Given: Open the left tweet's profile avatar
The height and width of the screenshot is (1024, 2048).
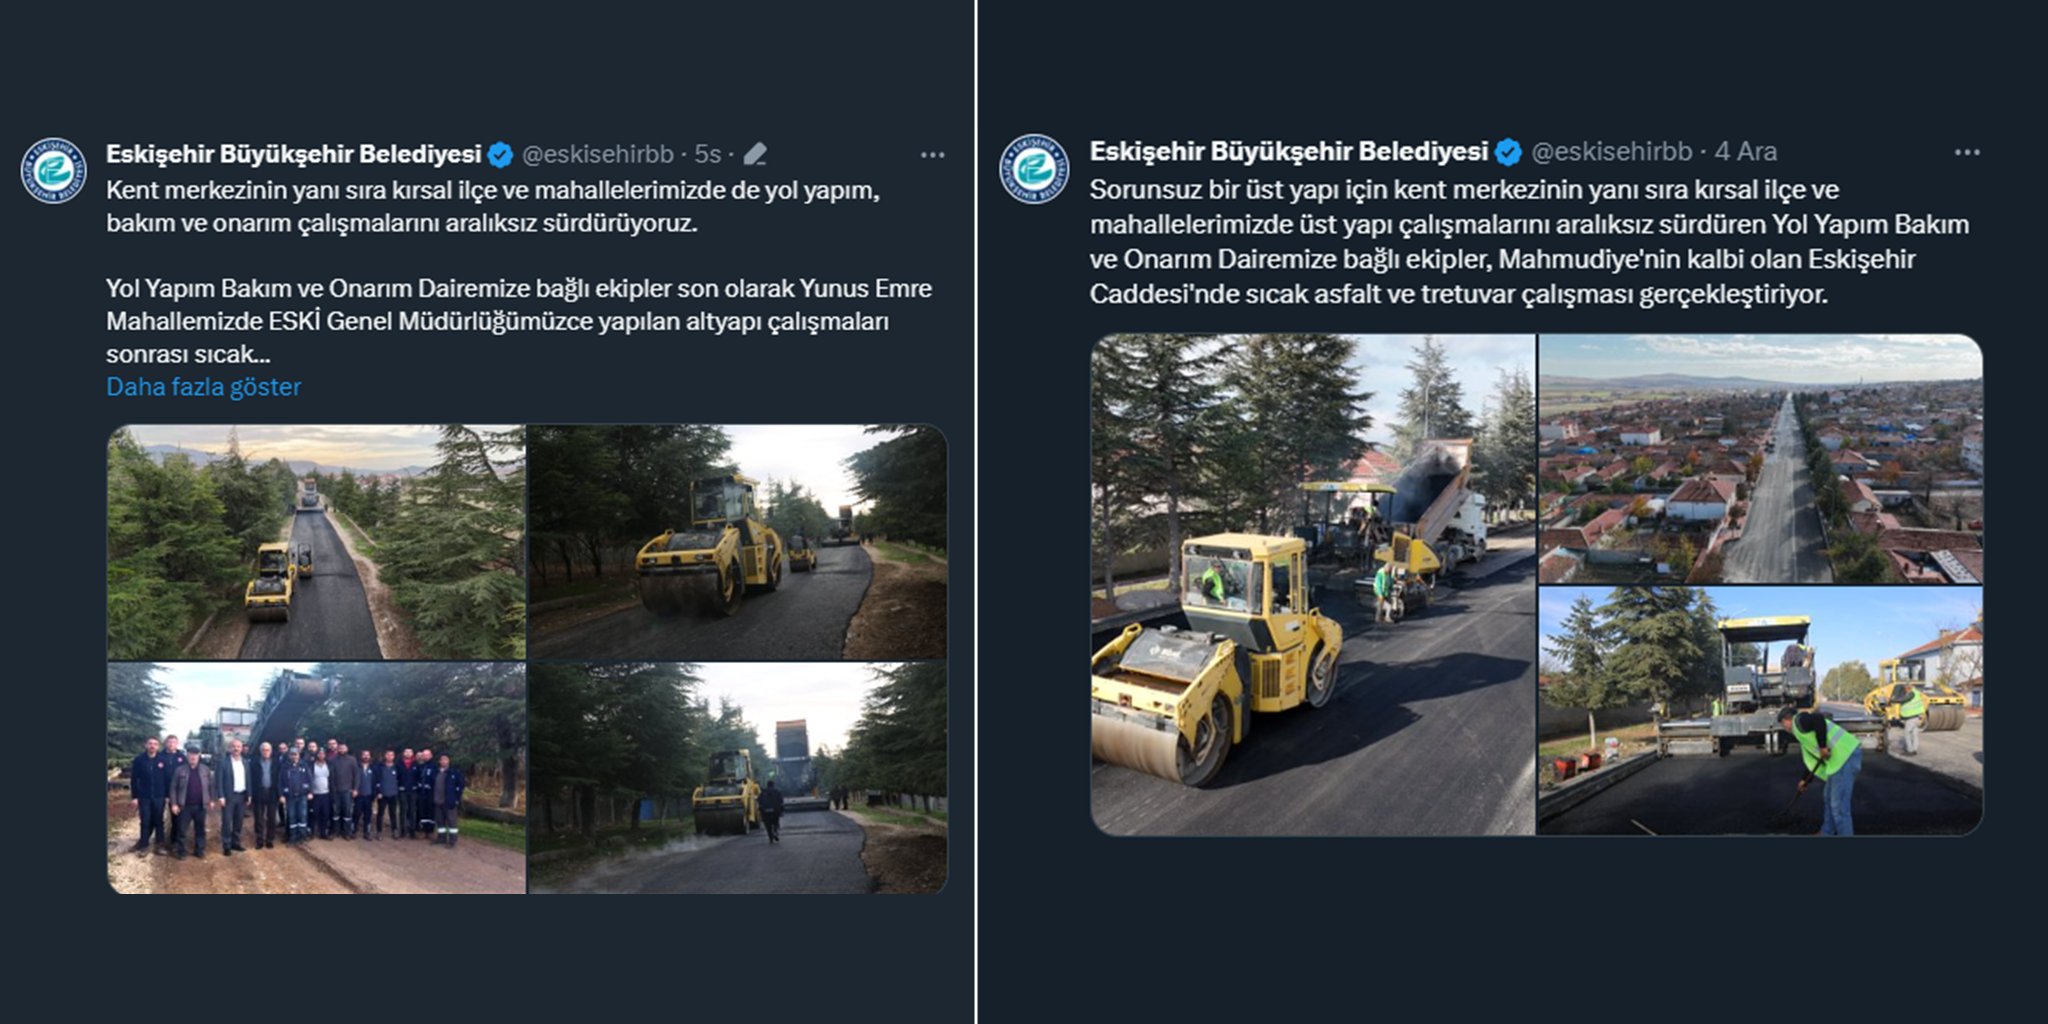Looking at the screenshot, I should [53, 171].
